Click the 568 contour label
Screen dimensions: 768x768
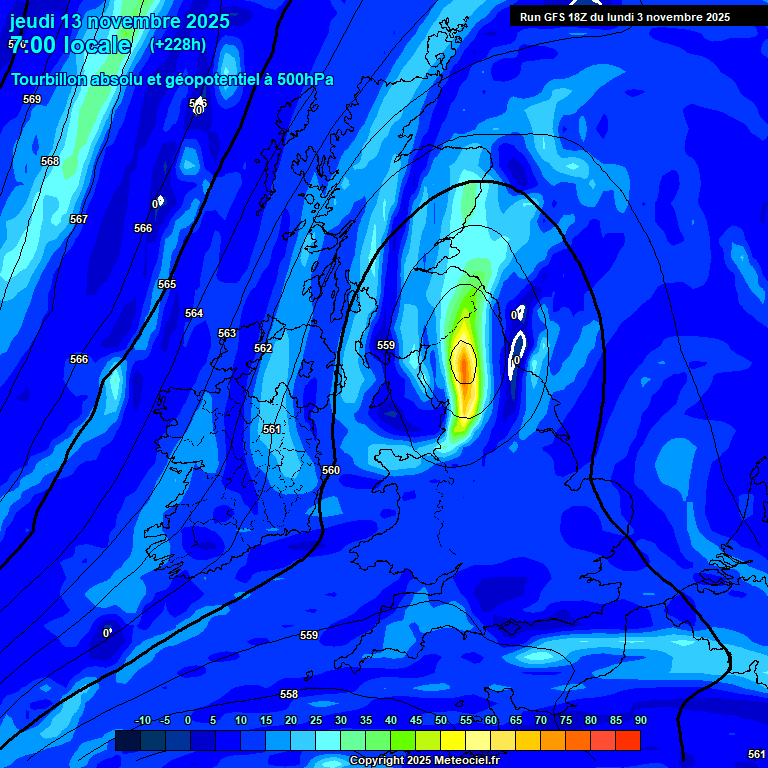coord(50,161)
